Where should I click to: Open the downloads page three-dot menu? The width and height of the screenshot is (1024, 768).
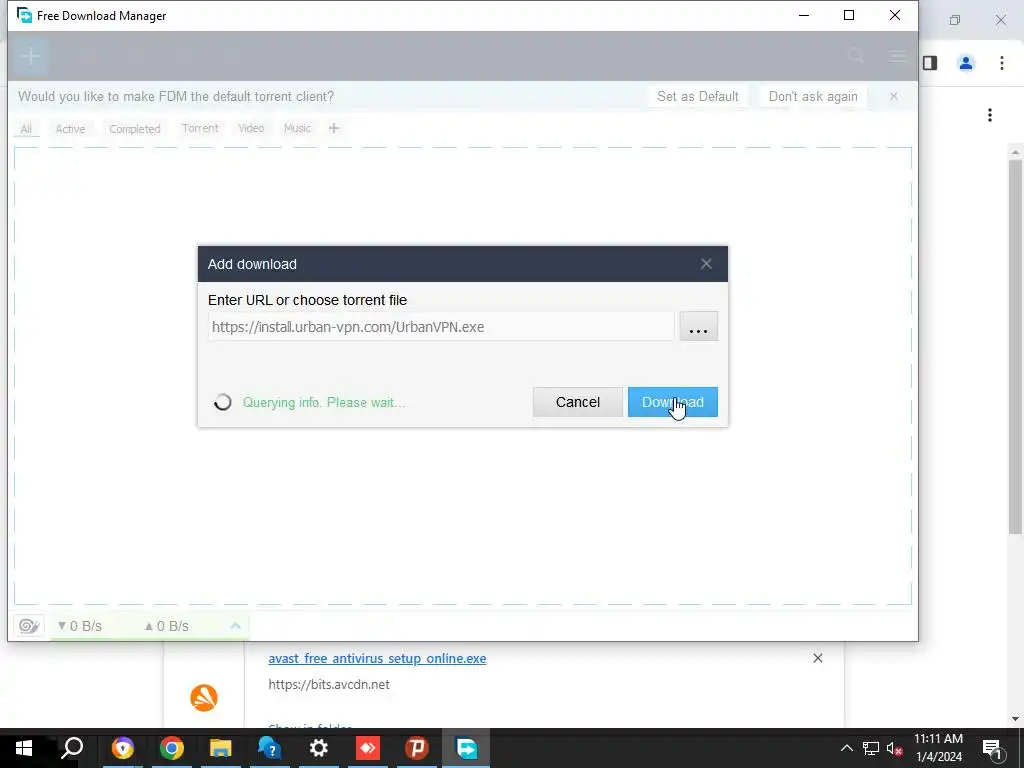tap(990, 115)
